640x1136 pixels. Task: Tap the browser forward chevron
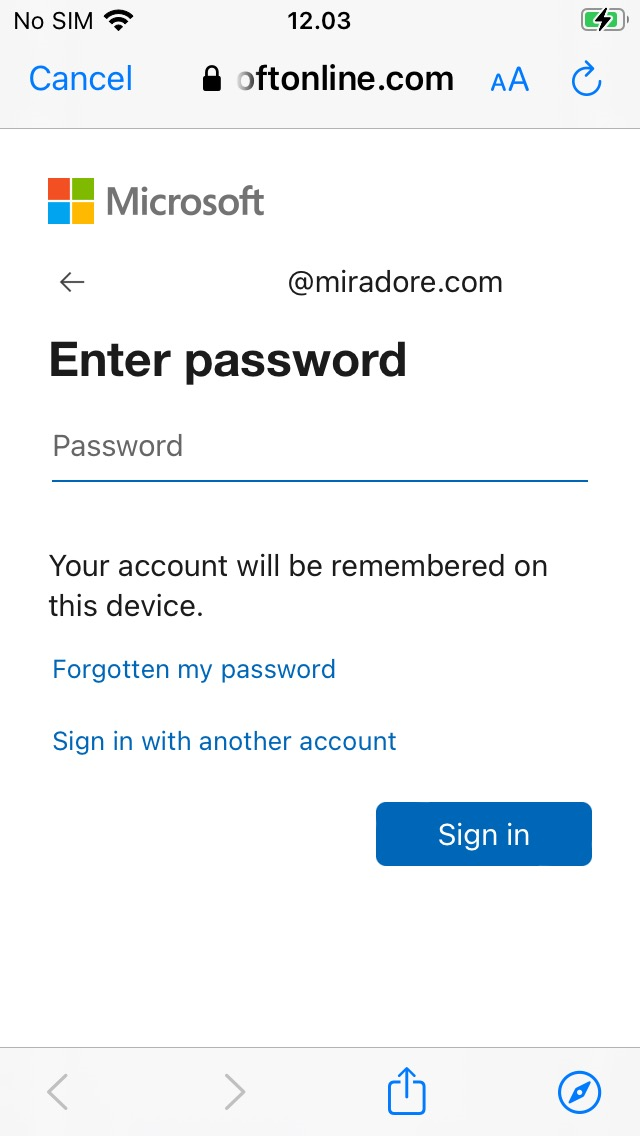point(234,1092)
